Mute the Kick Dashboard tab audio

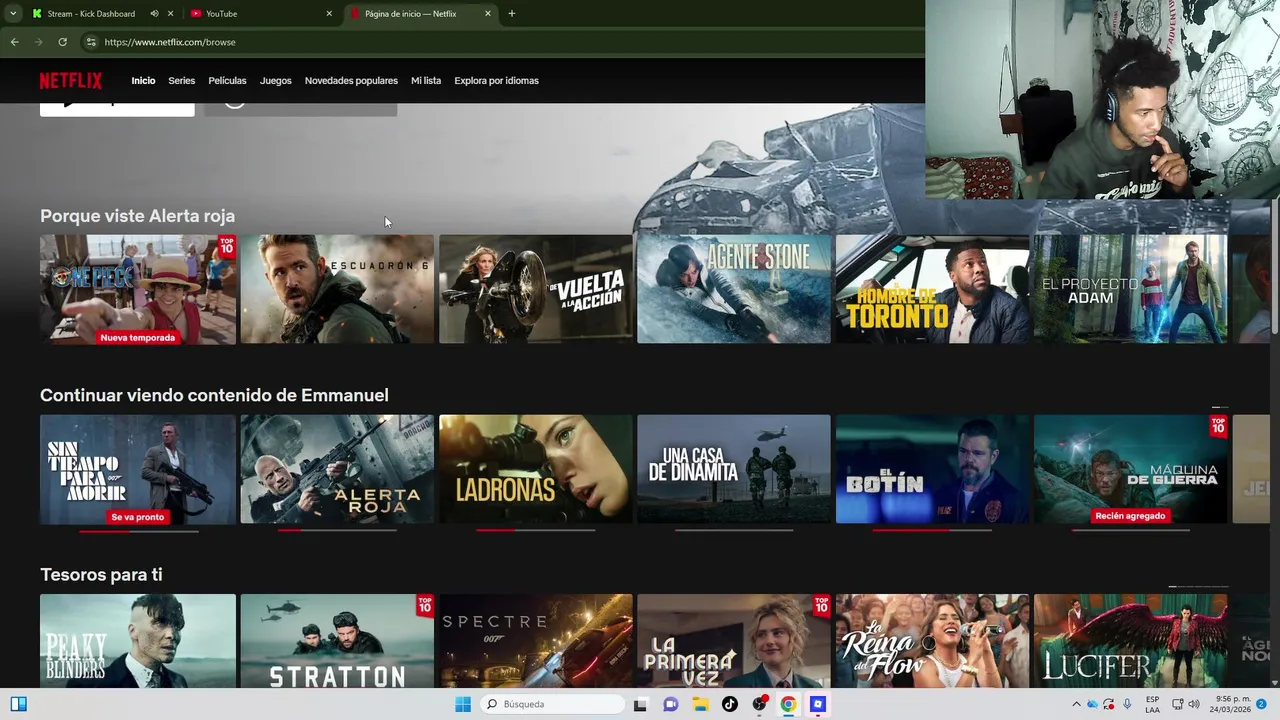point(154,14)
